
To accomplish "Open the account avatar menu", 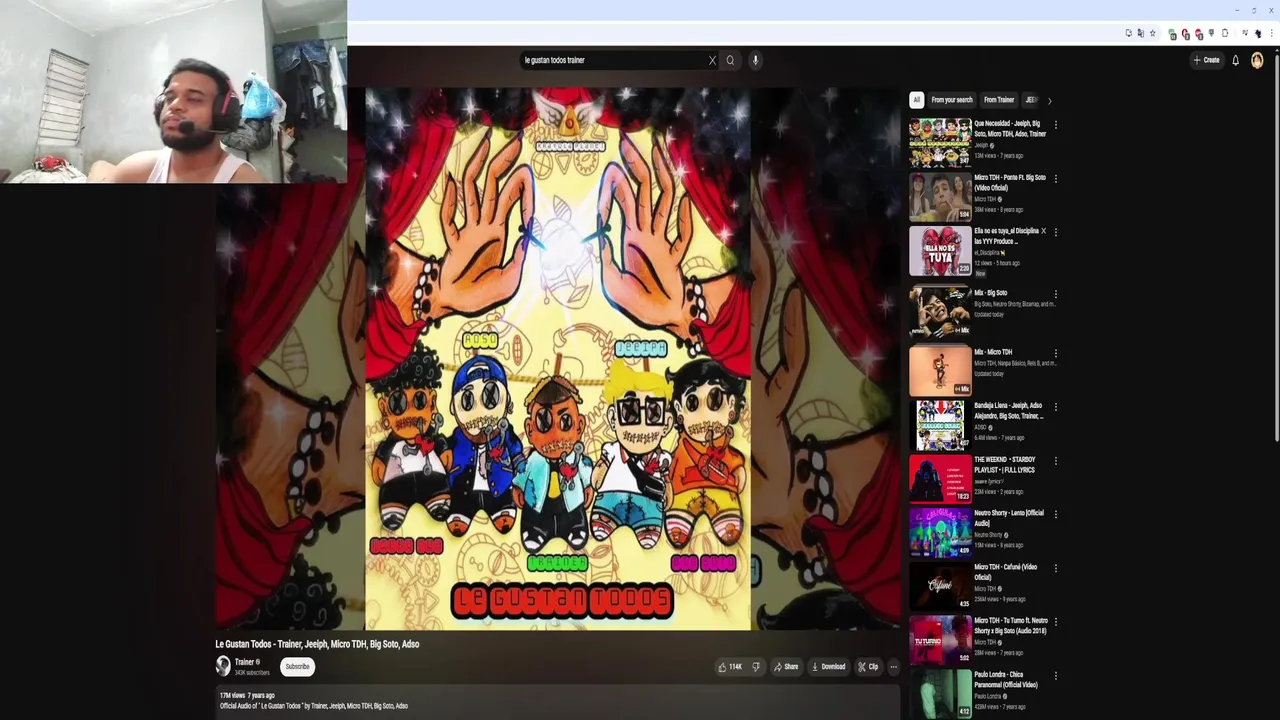I will pyautogui.click(x=1257, y=60).
